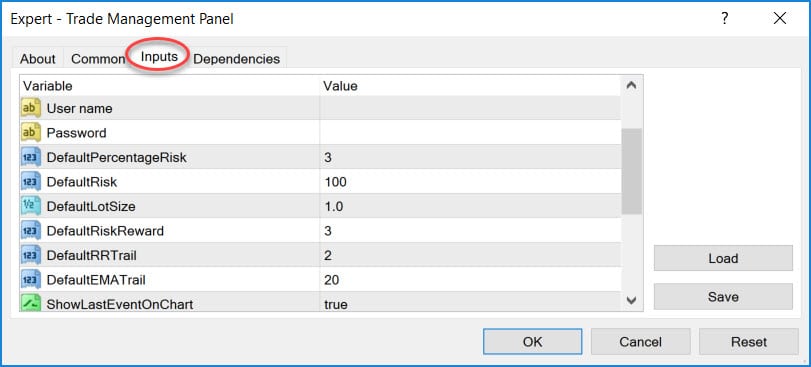Open the Dependencies tab
The image size is (811, 367).
(236, 59)
